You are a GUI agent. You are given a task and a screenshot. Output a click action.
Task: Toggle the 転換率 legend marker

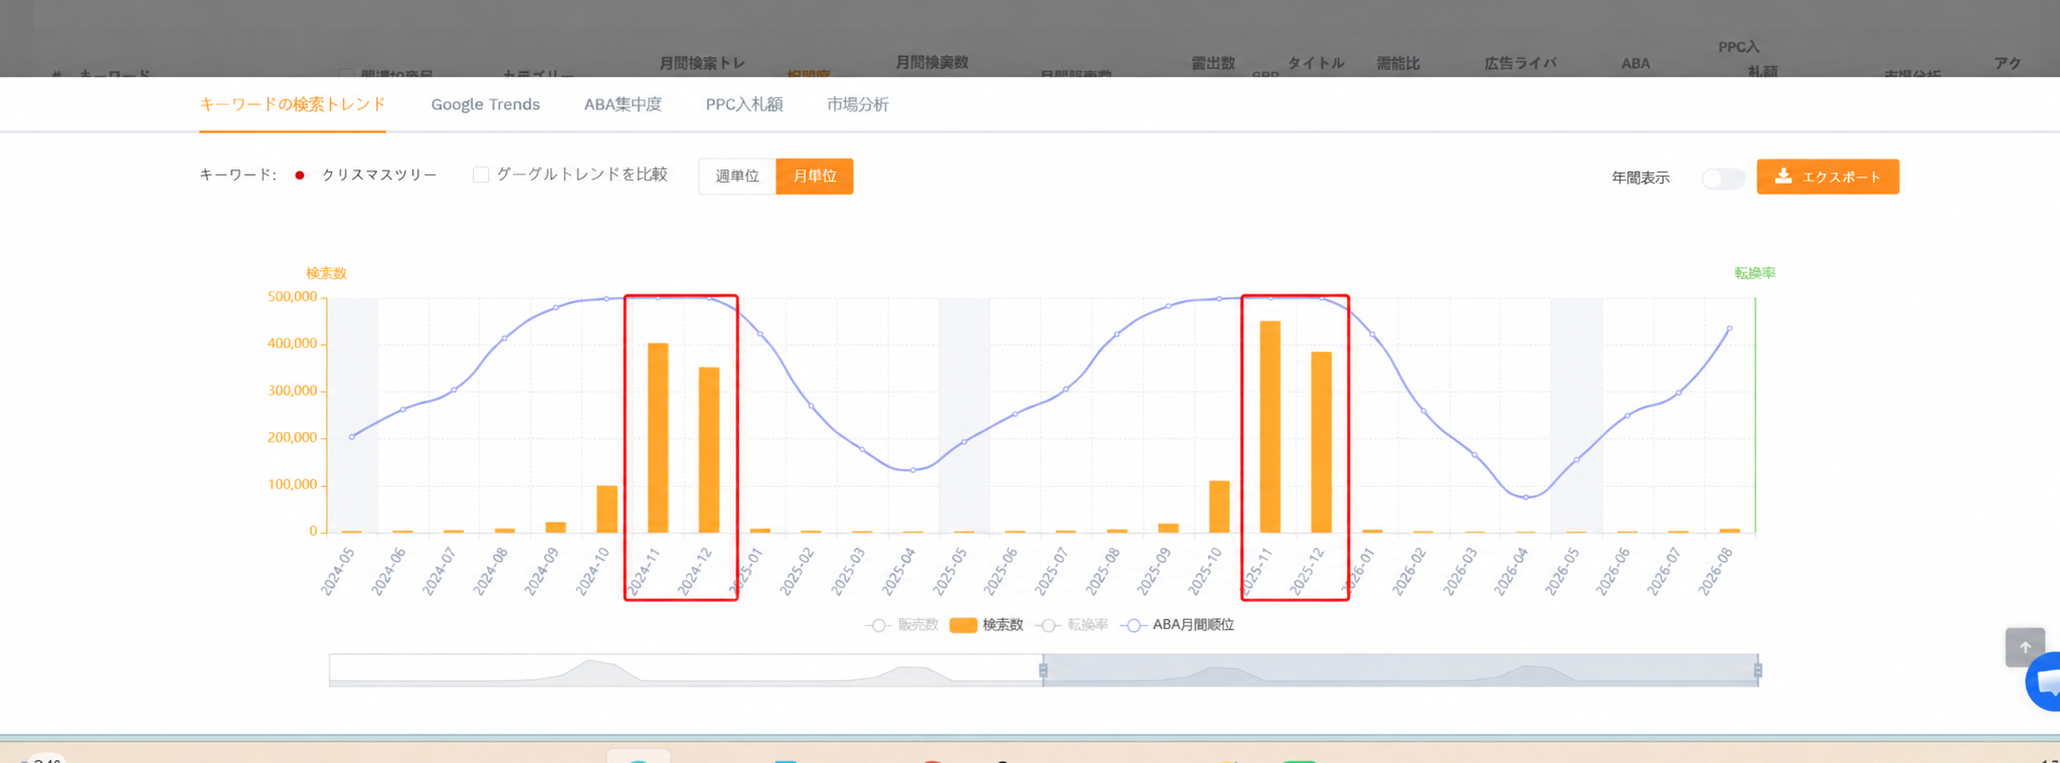[1048, 625]
